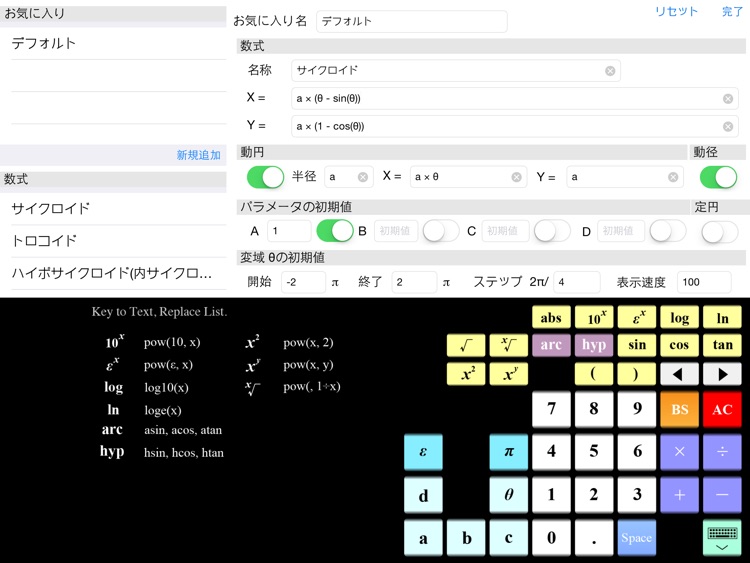The height and width of the screenshot is (563, 750).
Task: Tap the divide operator key
Action: click(x=722, y=452)
